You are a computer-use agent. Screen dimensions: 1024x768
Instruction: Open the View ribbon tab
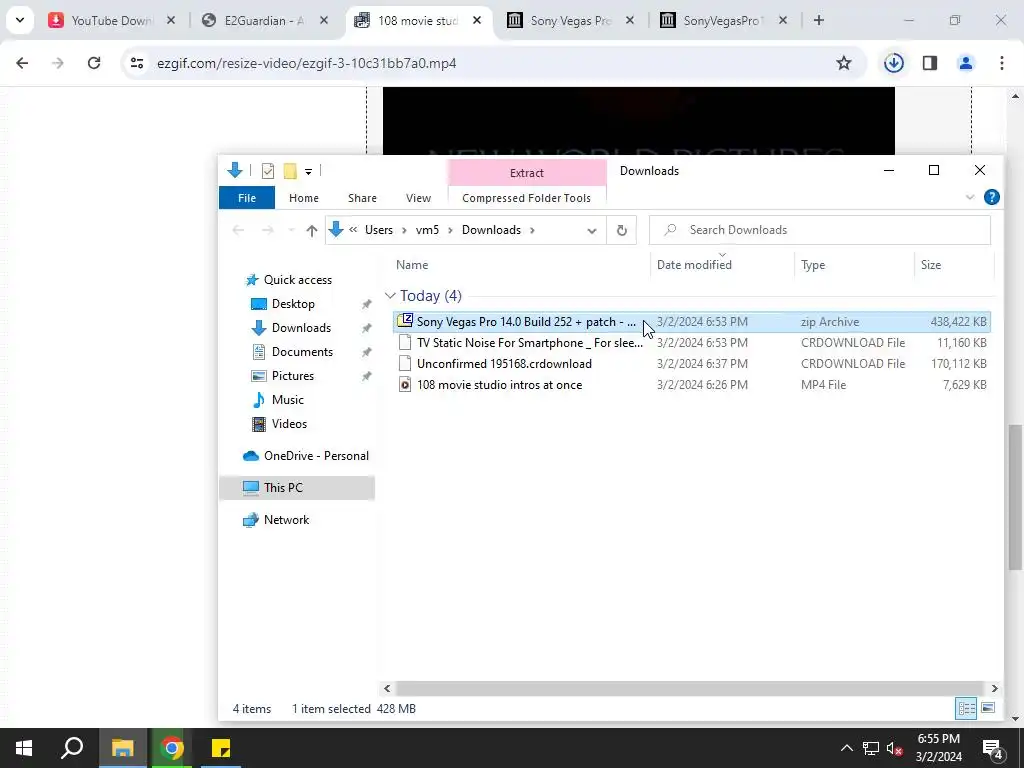418,198
